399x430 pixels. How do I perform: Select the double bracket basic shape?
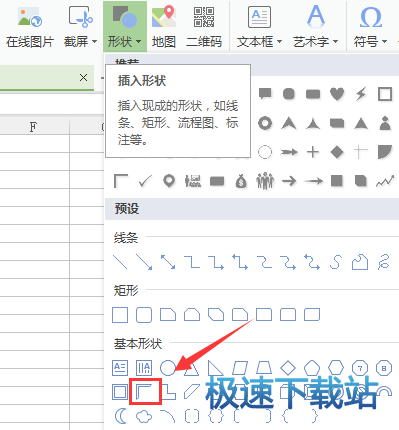coord(192,416)
